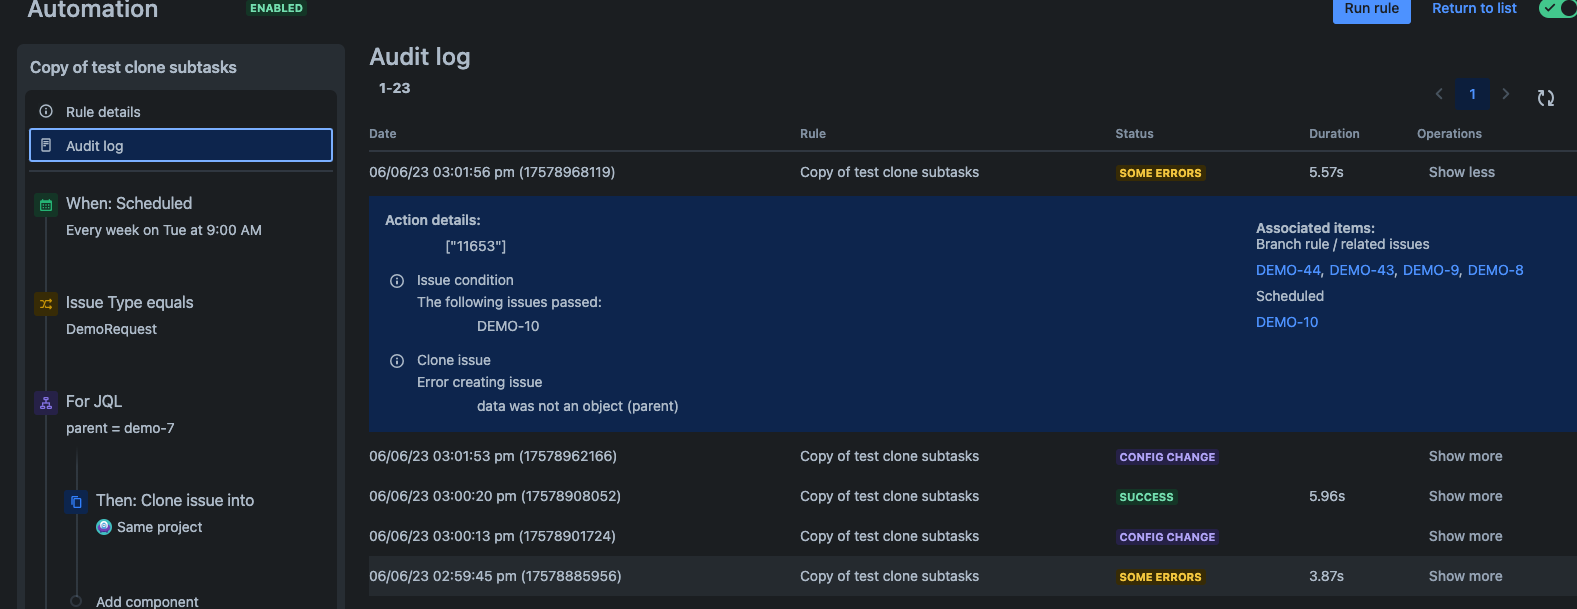This screenshot has width=1577, height=609.
Task: Select page 1 of audit log
Action: click(x=1472, y=94)
